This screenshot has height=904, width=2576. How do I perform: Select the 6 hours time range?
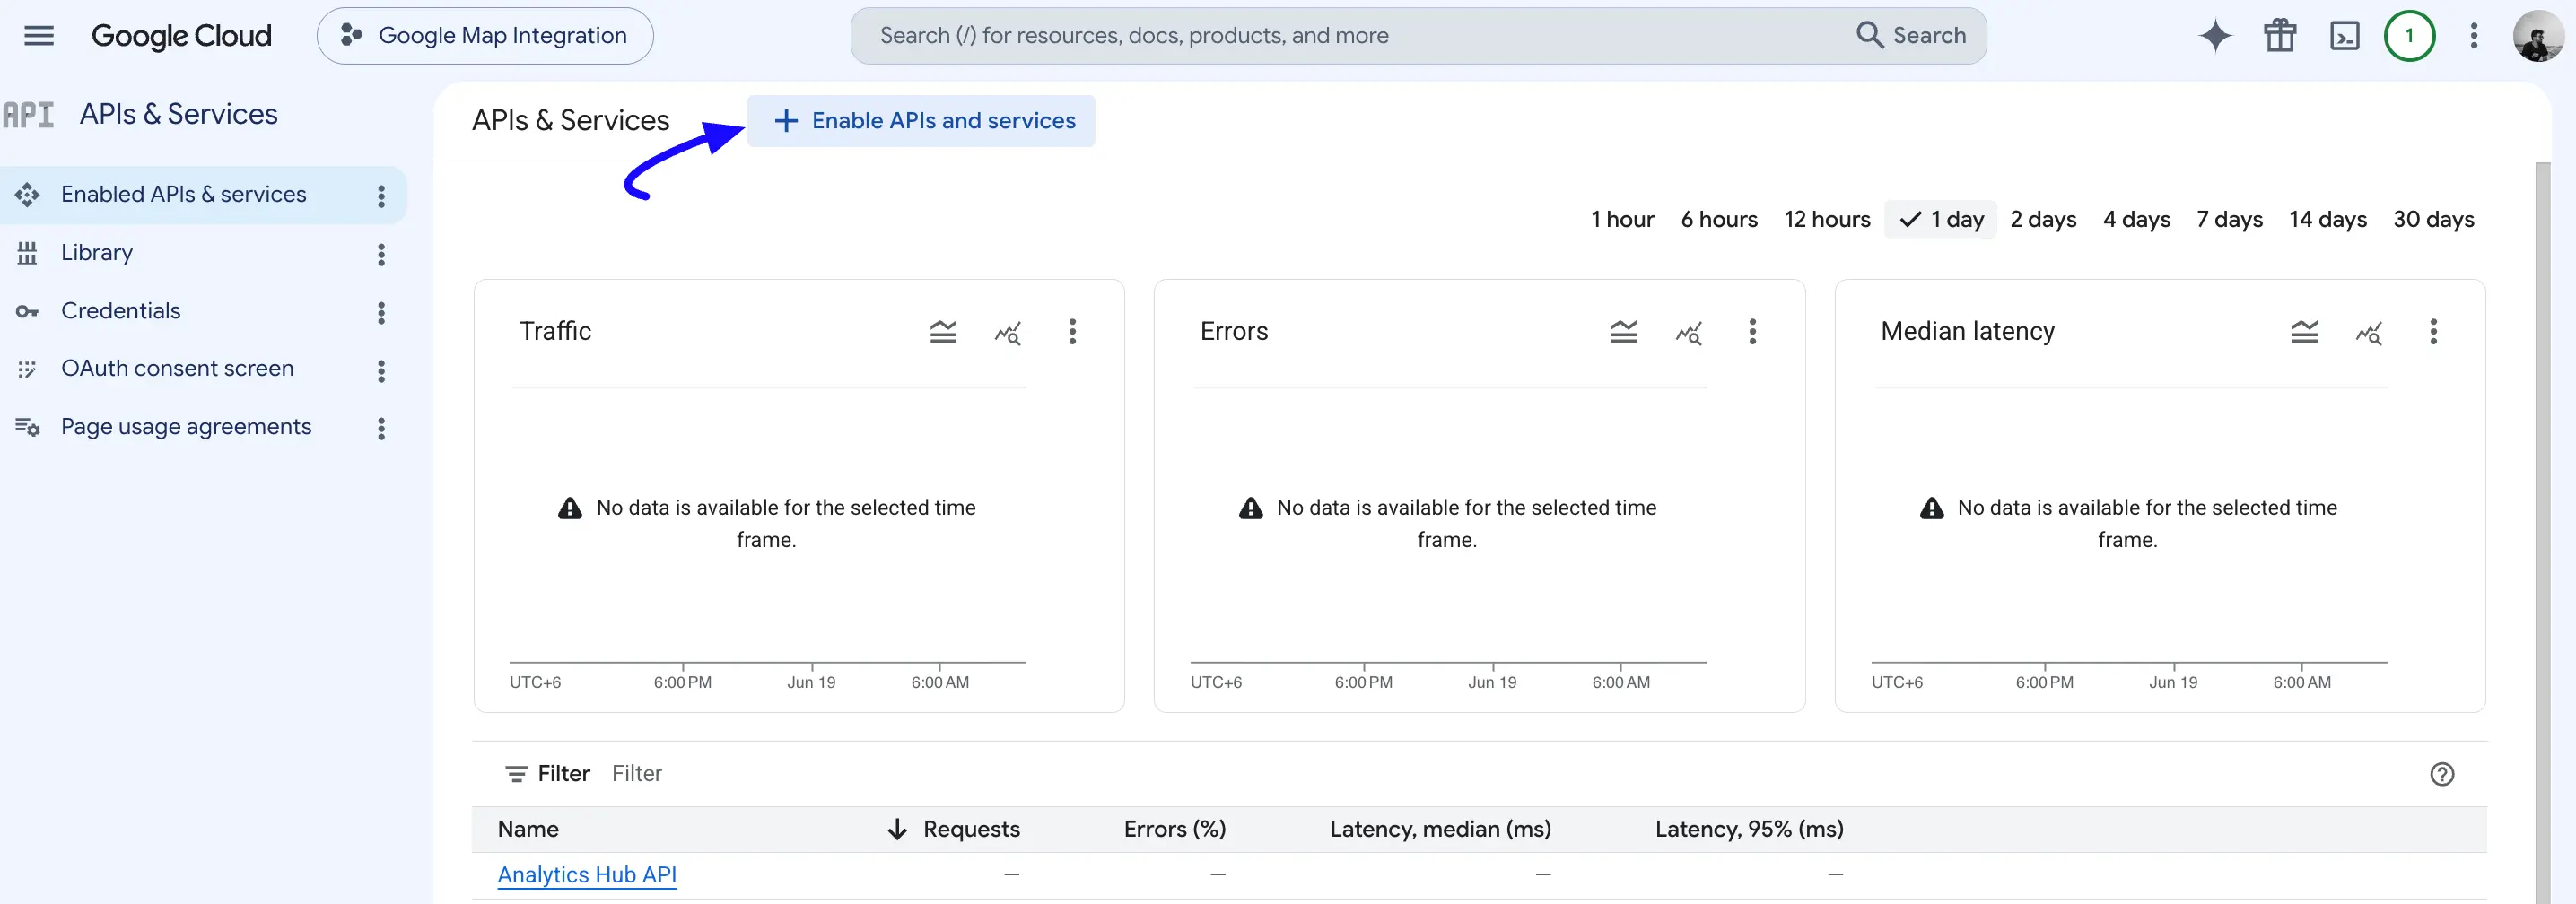point(1719,219)
